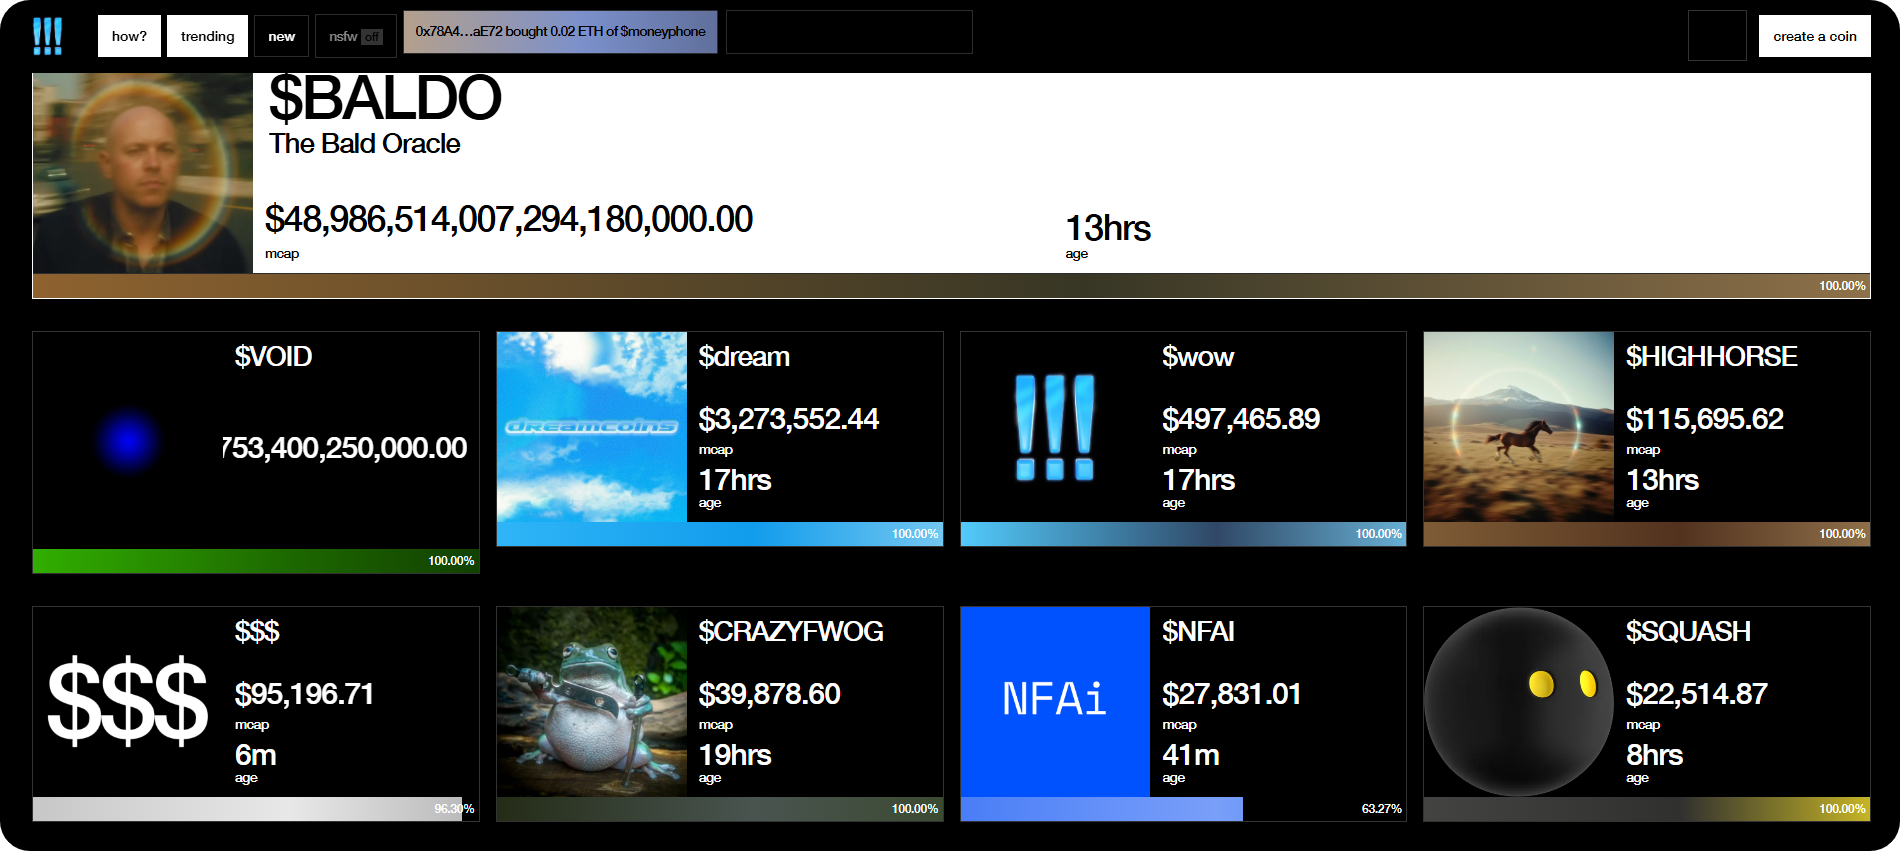Viewport: 1900px width, 851px height.
Task: Click the $$$ 96.30% progress bar
Action: 255,809
